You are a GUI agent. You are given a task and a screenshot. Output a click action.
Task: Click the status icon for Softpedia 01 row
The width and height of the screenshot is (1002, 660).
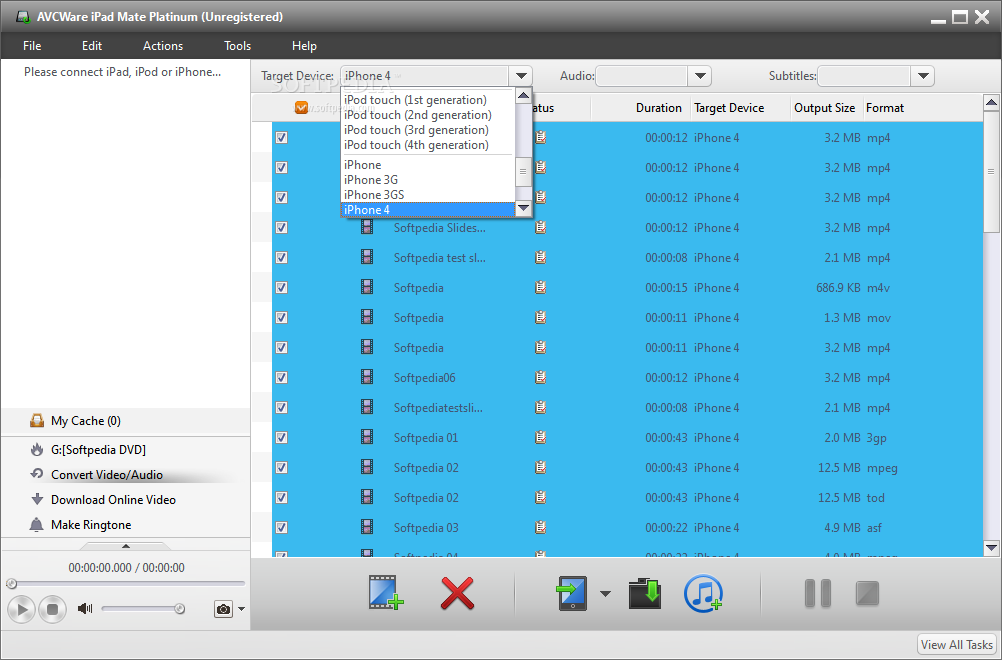541,438
